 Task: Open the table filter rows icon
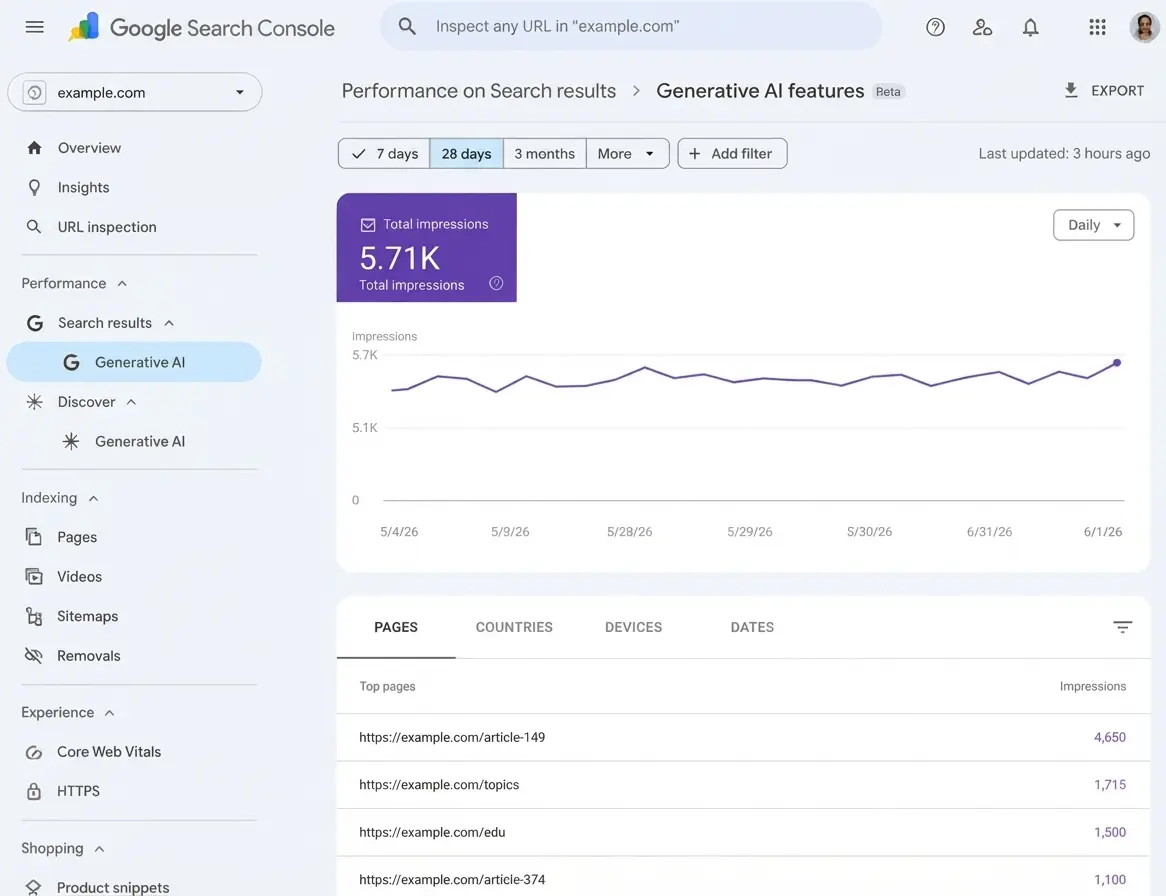click(1122, 627)
